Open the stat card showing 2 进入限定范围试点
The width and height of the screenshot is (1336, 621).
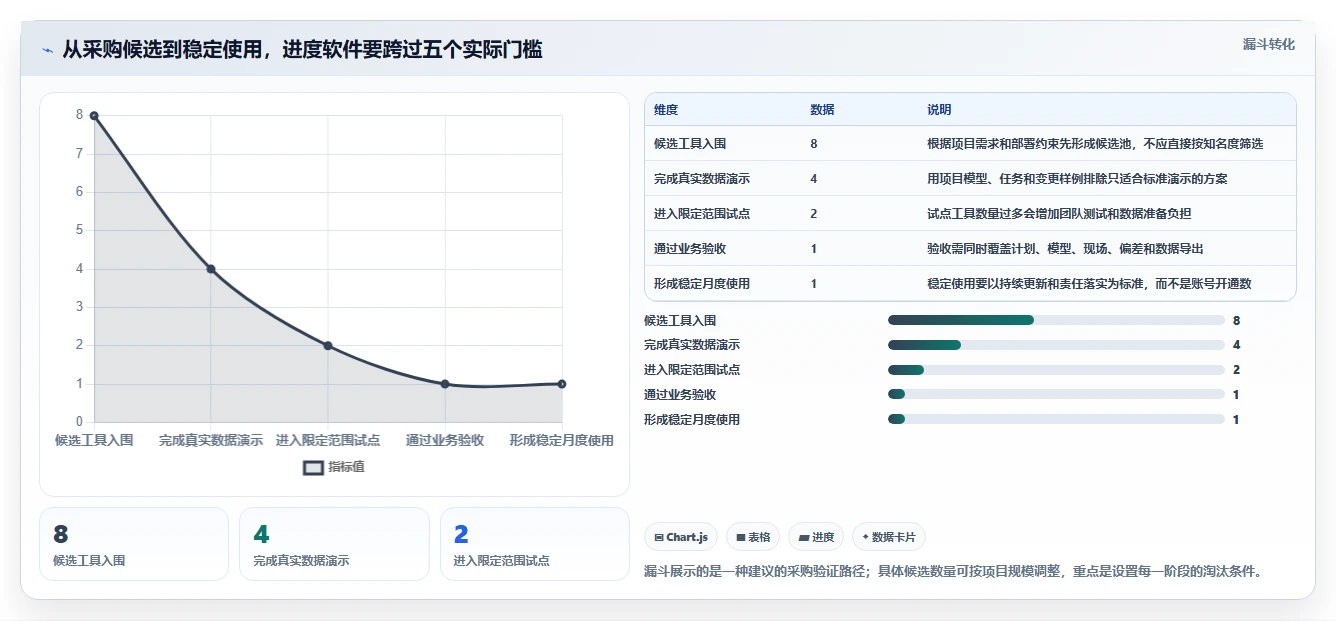(535, 544)
